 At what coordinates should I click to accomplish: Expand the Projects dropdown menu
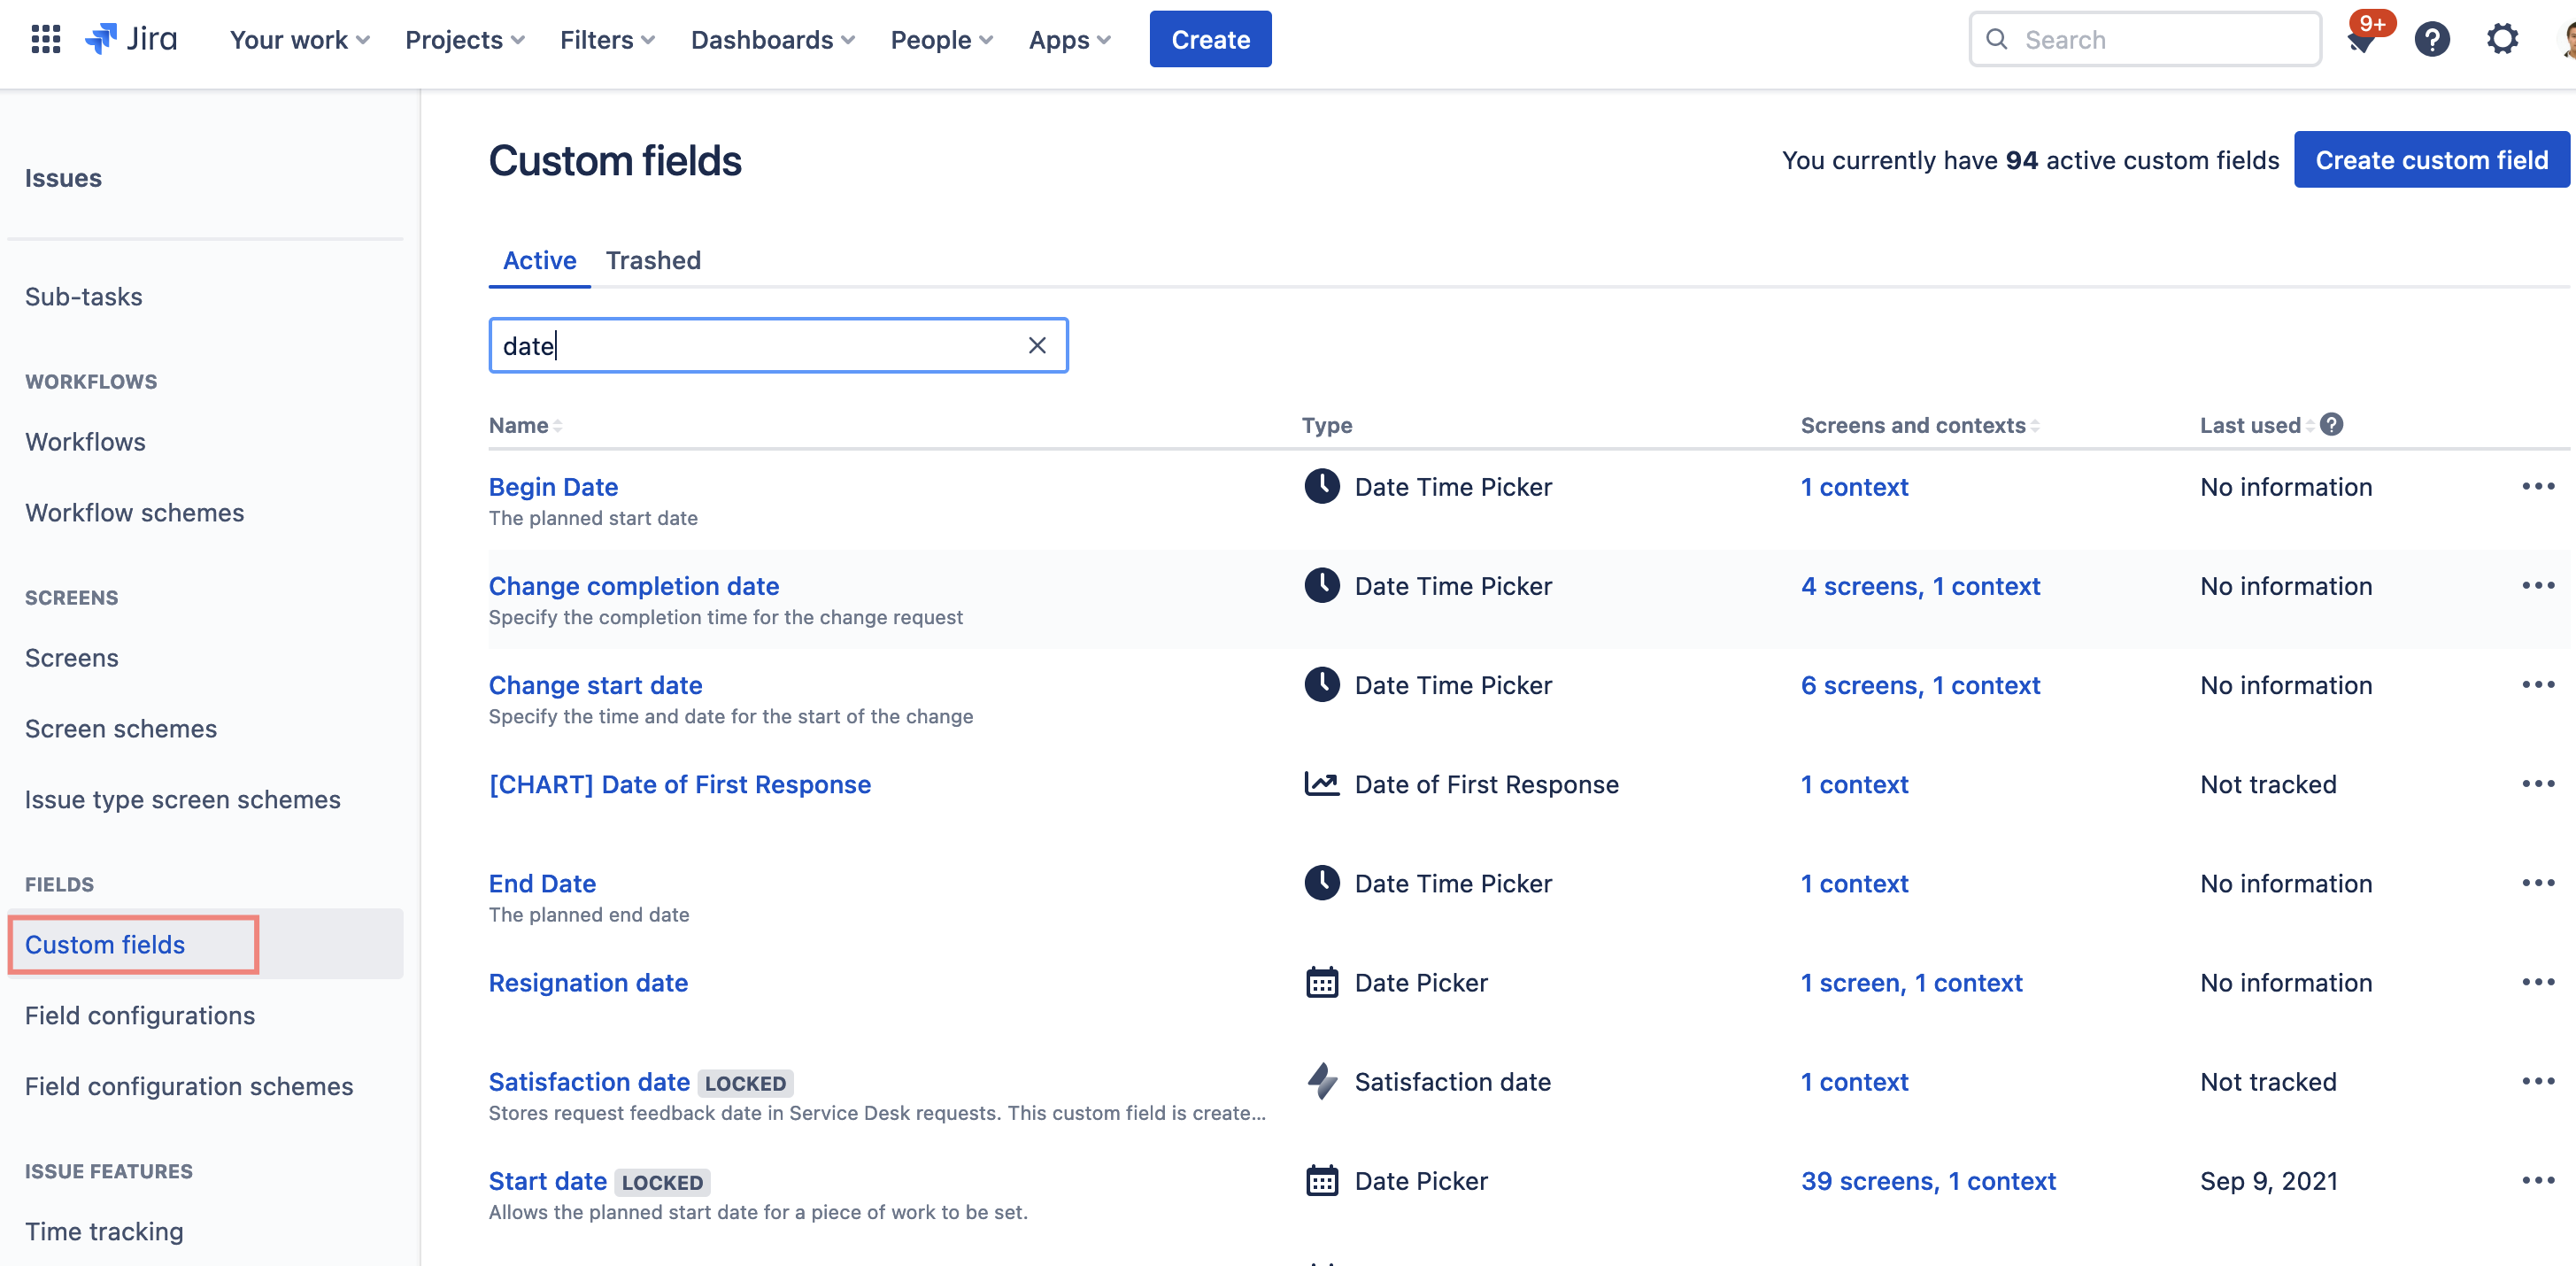click(x=464, y=40)
